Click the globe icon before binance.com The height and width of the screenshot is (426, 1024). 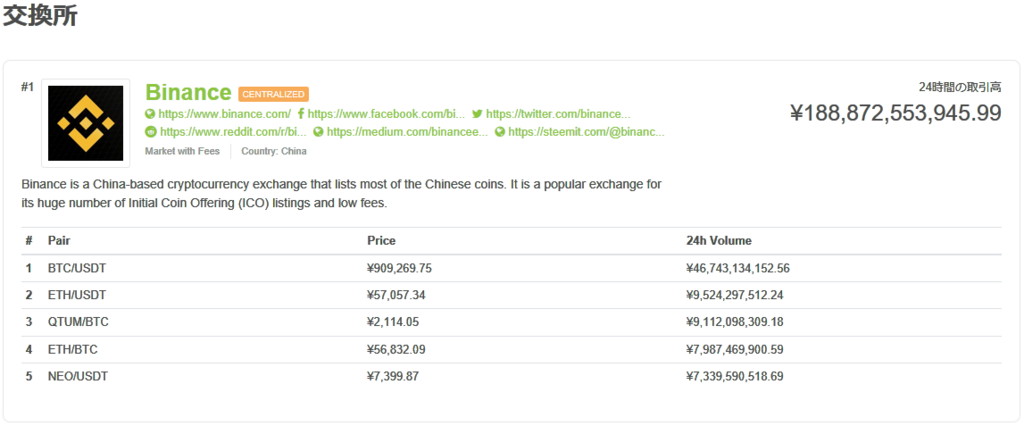(150, 114)
